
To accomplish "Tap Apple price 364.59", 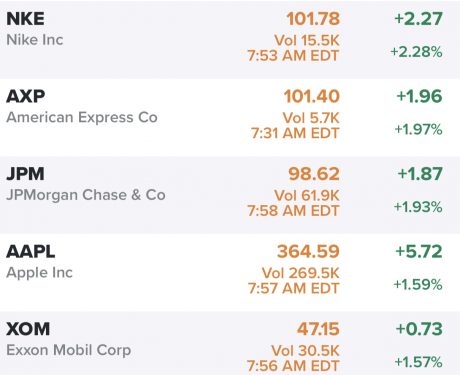I will point(308,251).
